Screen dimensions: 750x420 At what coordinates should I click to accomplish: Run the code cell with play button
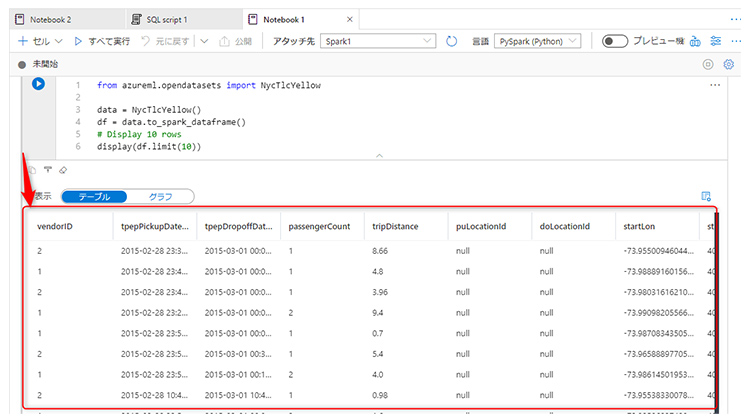coord(38,85)
